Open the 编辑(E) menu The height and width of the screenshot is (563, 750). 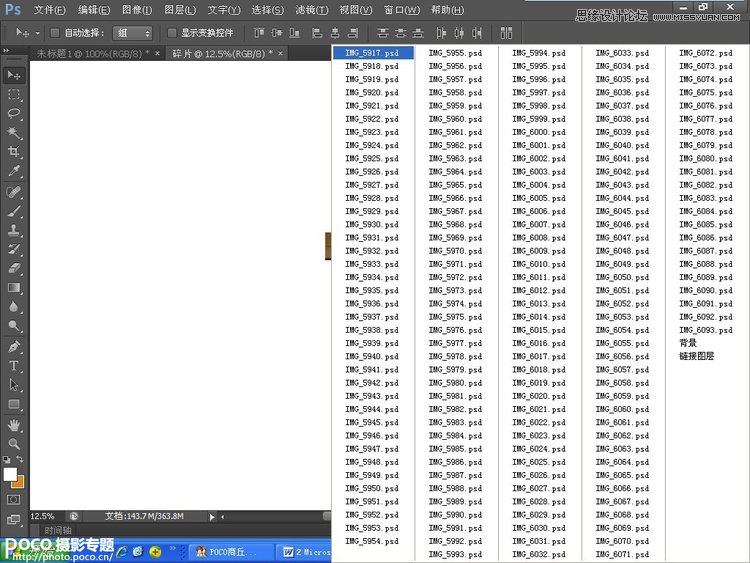coord(94,10)
